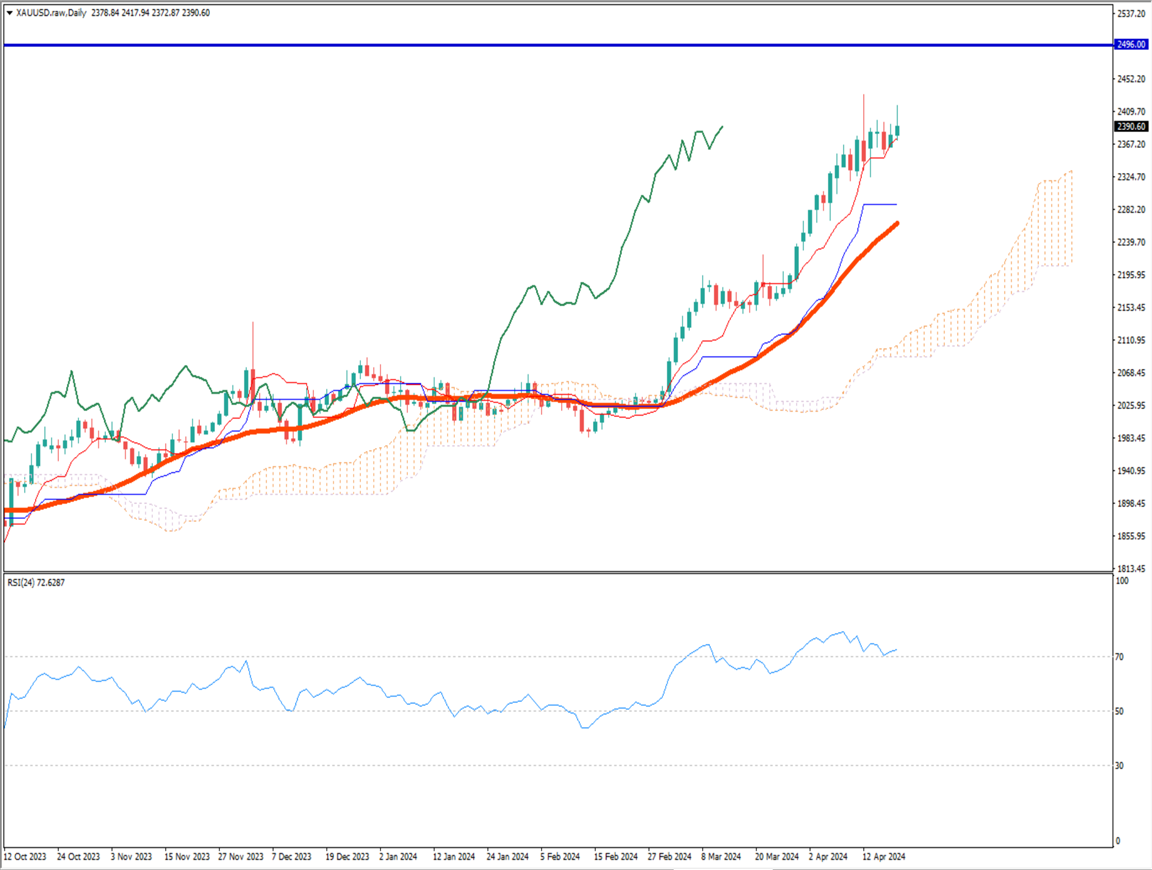Click the RSI line's latest point
Viewport: 1152px width, 870px height.
click(897, 649)
